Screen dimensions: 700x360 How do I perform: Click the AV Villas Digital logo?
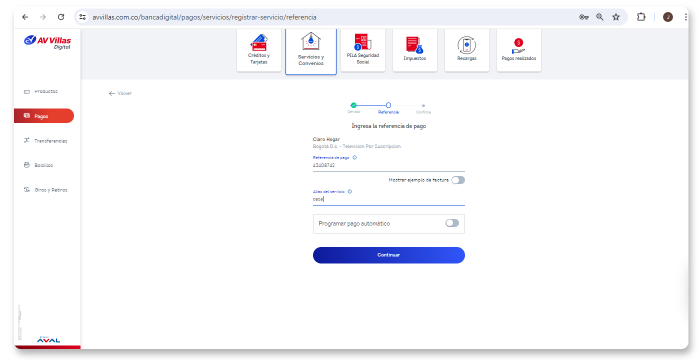pos(47,42)
